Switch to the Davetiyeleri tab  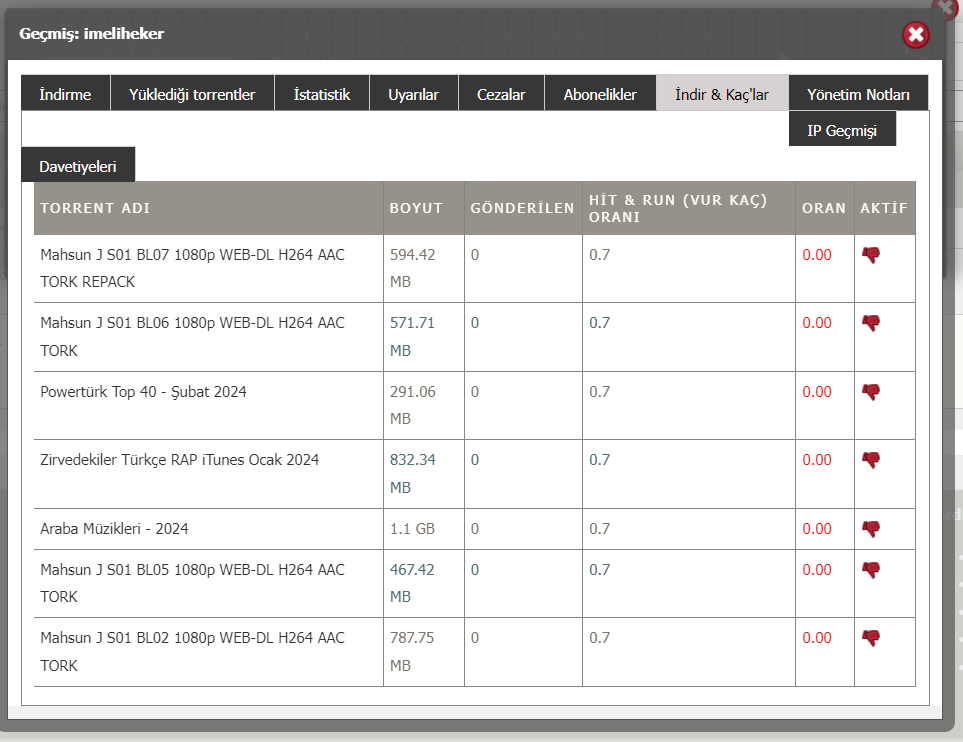point(78,166)
